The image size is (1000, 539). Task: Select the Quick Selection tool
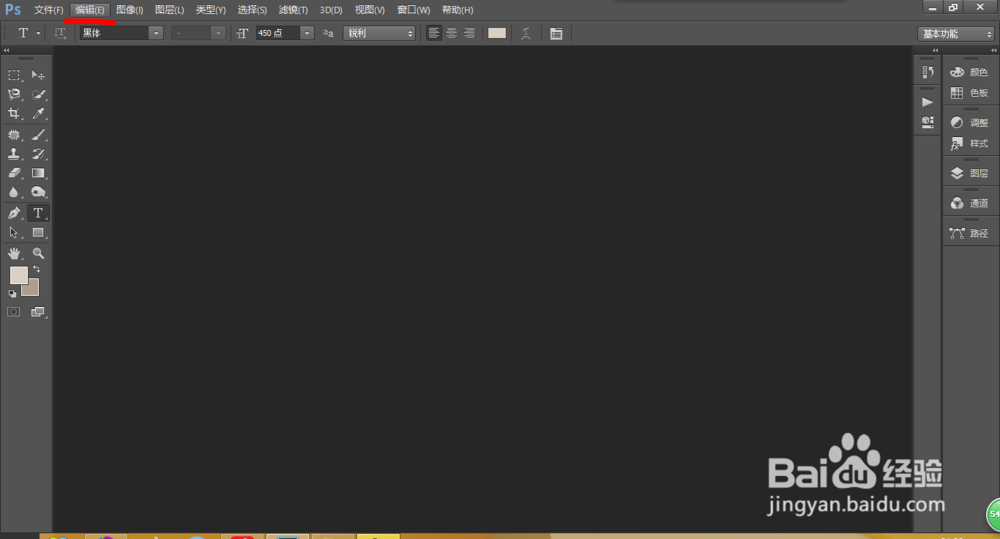coord(38,94)
